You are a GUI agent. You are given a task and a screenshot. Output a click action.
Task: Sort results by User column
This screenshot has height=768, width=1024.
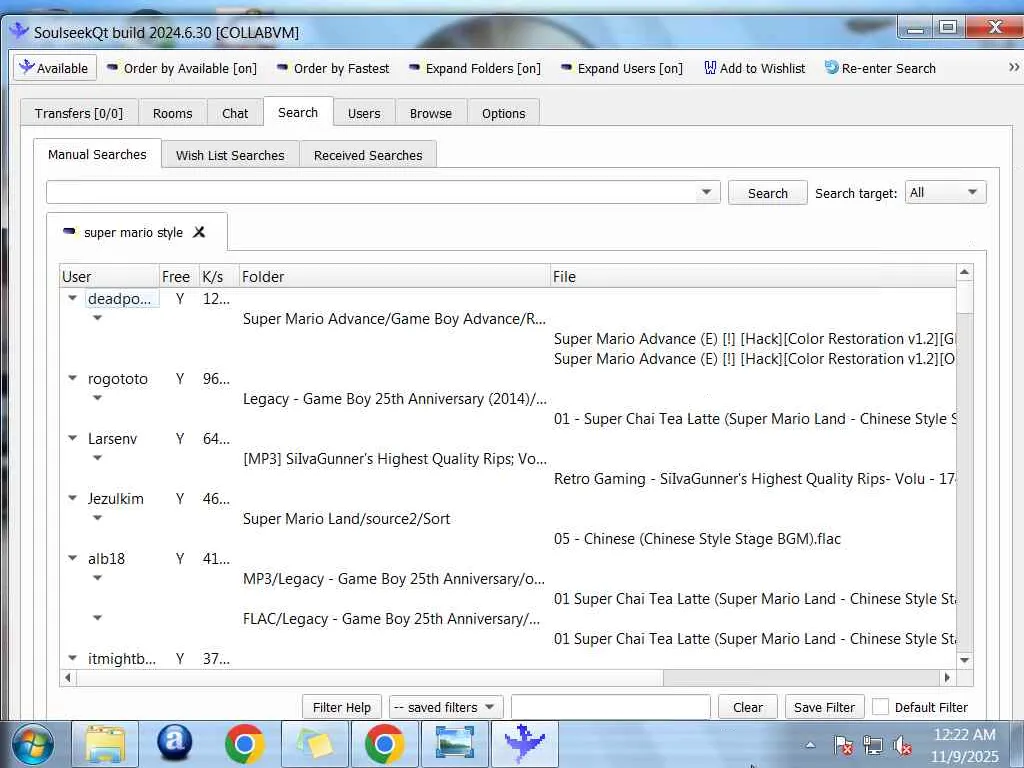109,276
